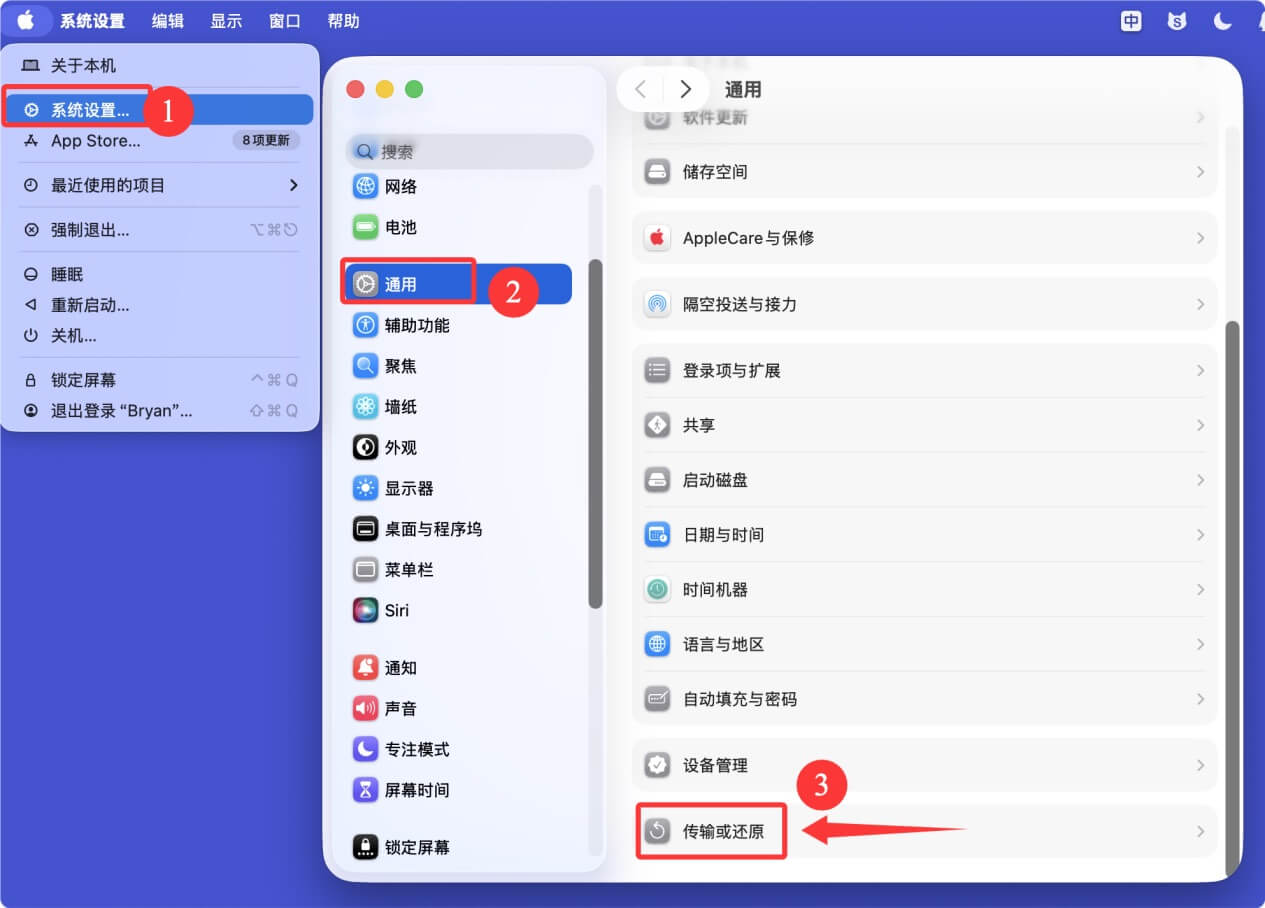Image resolution: width=1265 pixels, height=908 pixels.
Task: Select the 隔空投送与接力 AirDrop icon
Action: pyautogui.click(x=657, y=304)
